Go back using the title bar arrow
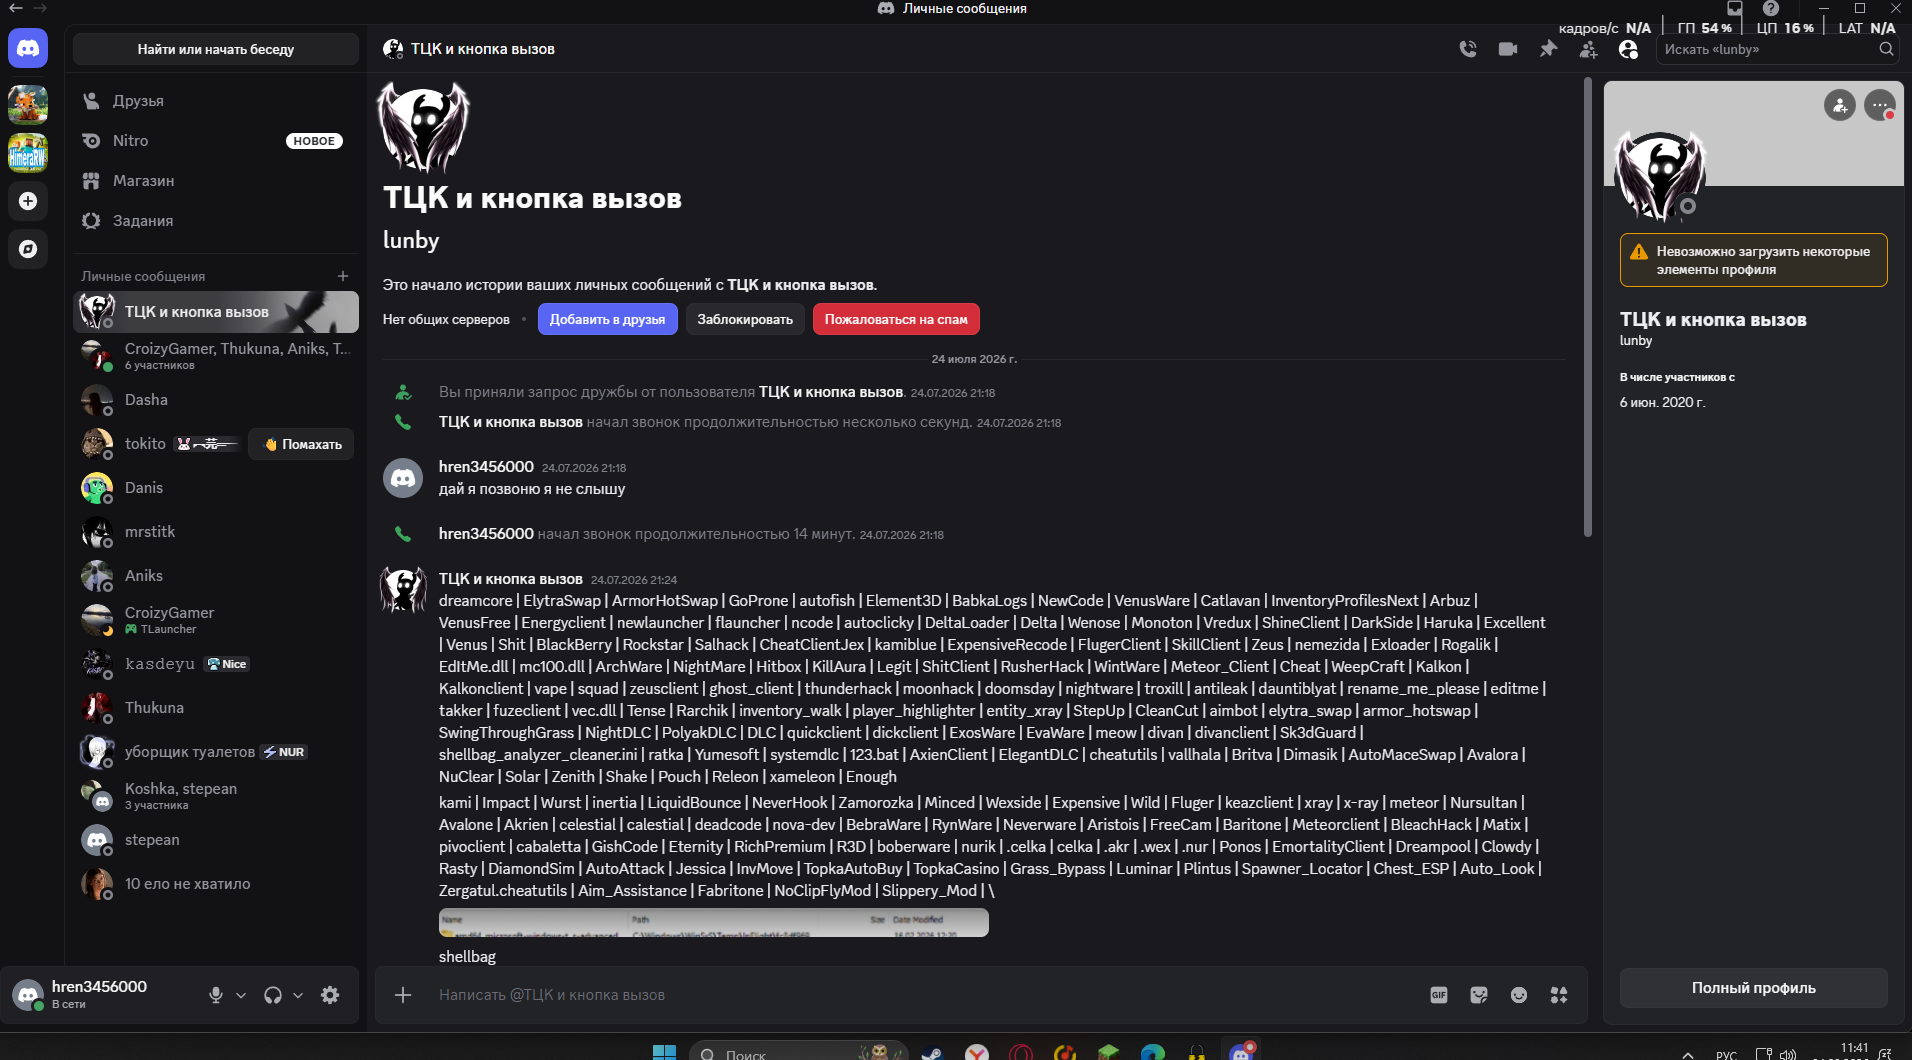Image resolution: width=1912 pixels, height=1060 pixels. pyautogui.click(x=15, y=8)
